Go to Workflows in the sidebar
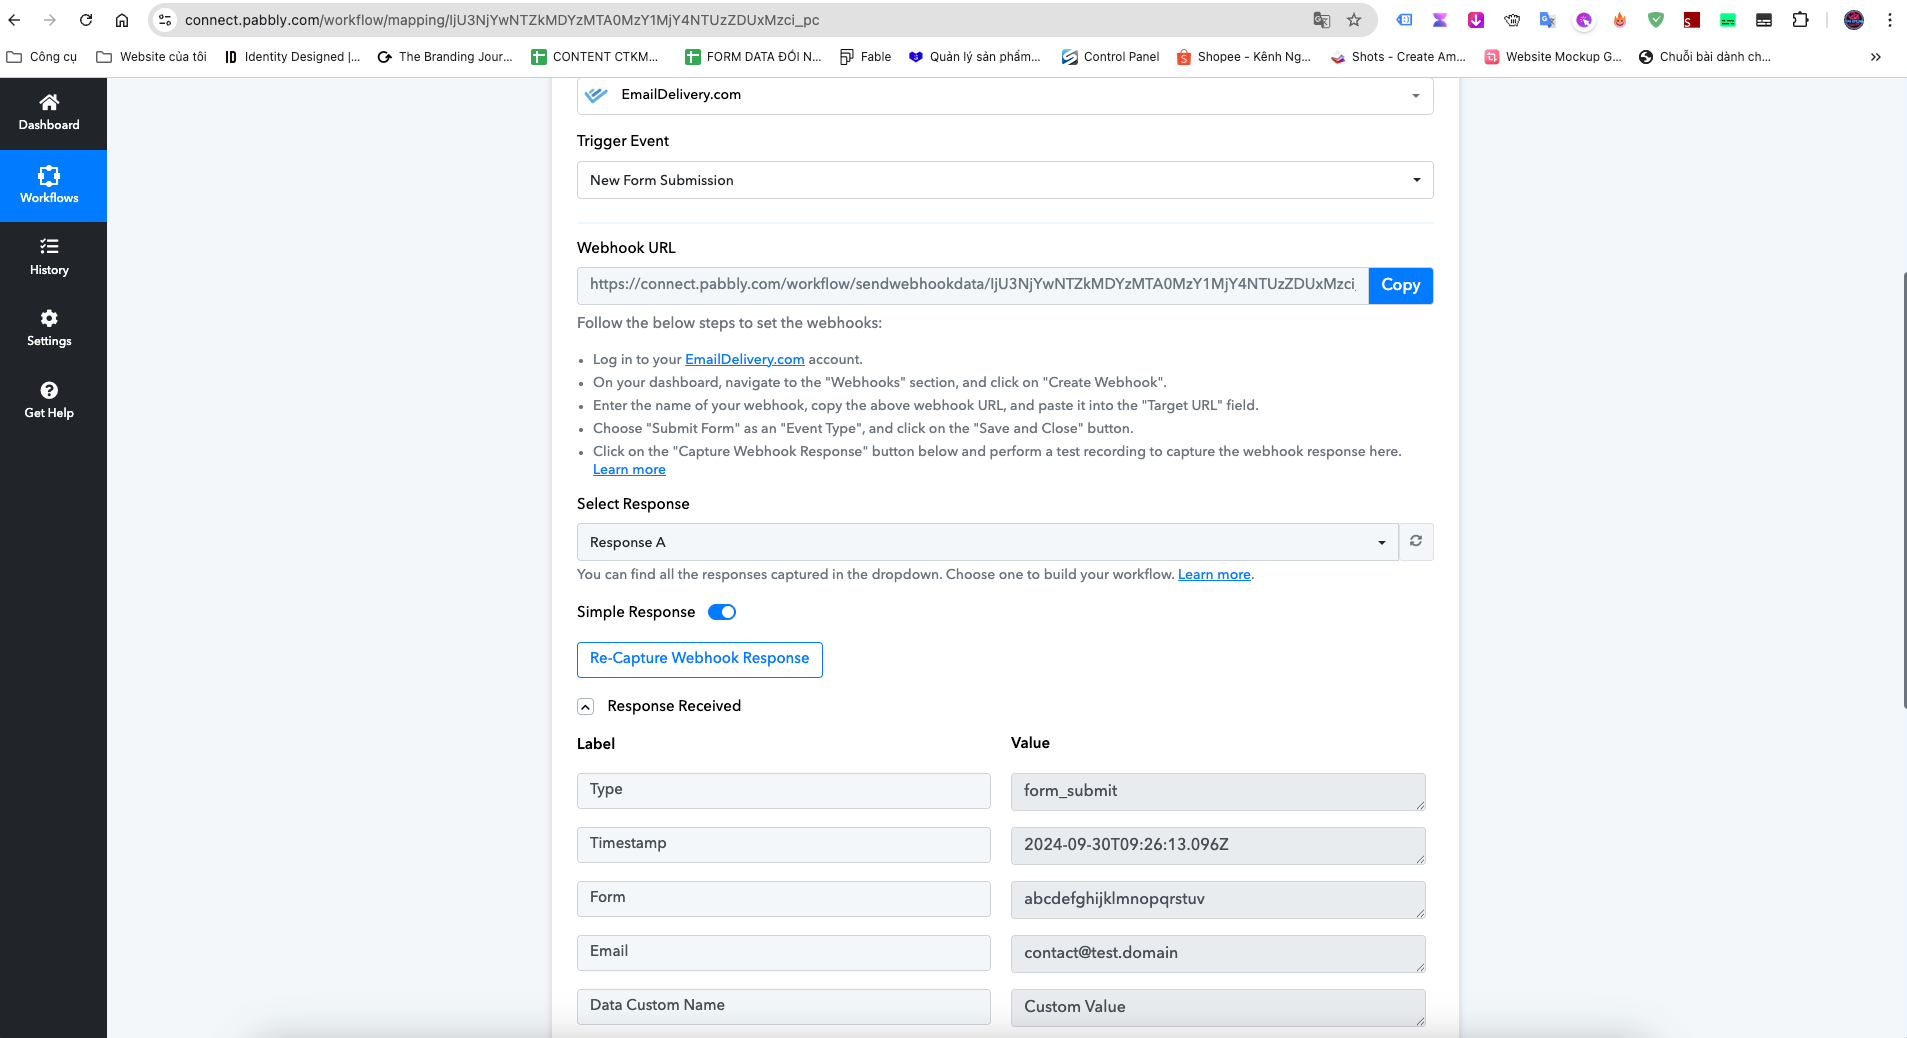The image size is (1907, 1038). point(49,186)
